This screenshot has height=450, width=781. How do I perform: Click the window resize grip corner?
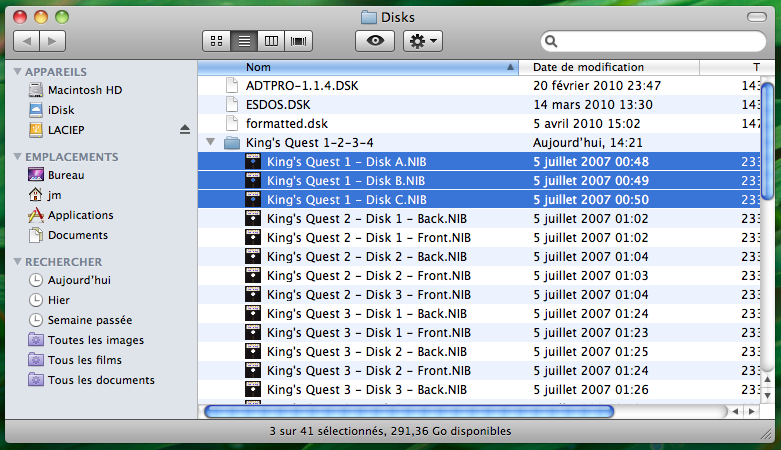tap(767, 434)
